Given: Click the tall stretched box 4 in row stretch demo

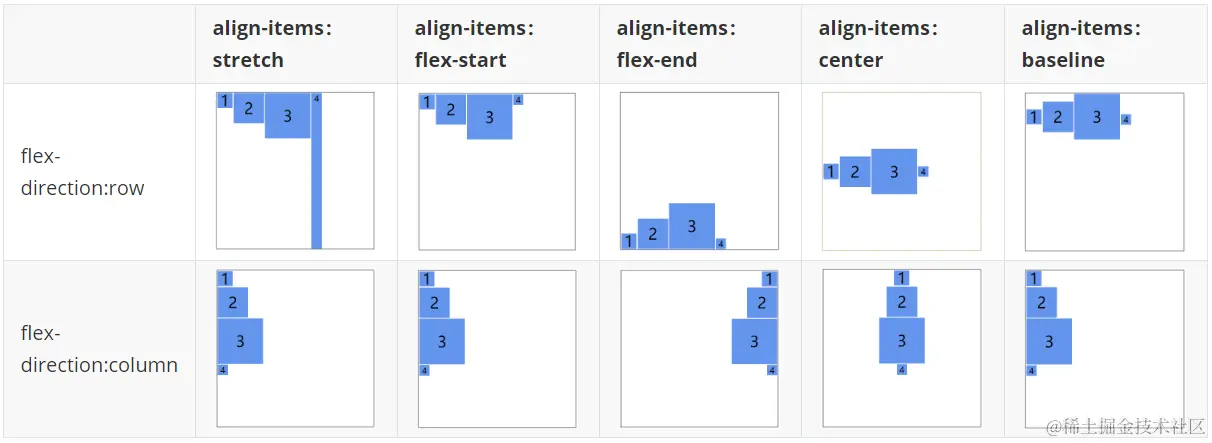Looking at the screenshot, I should (316, 180).
